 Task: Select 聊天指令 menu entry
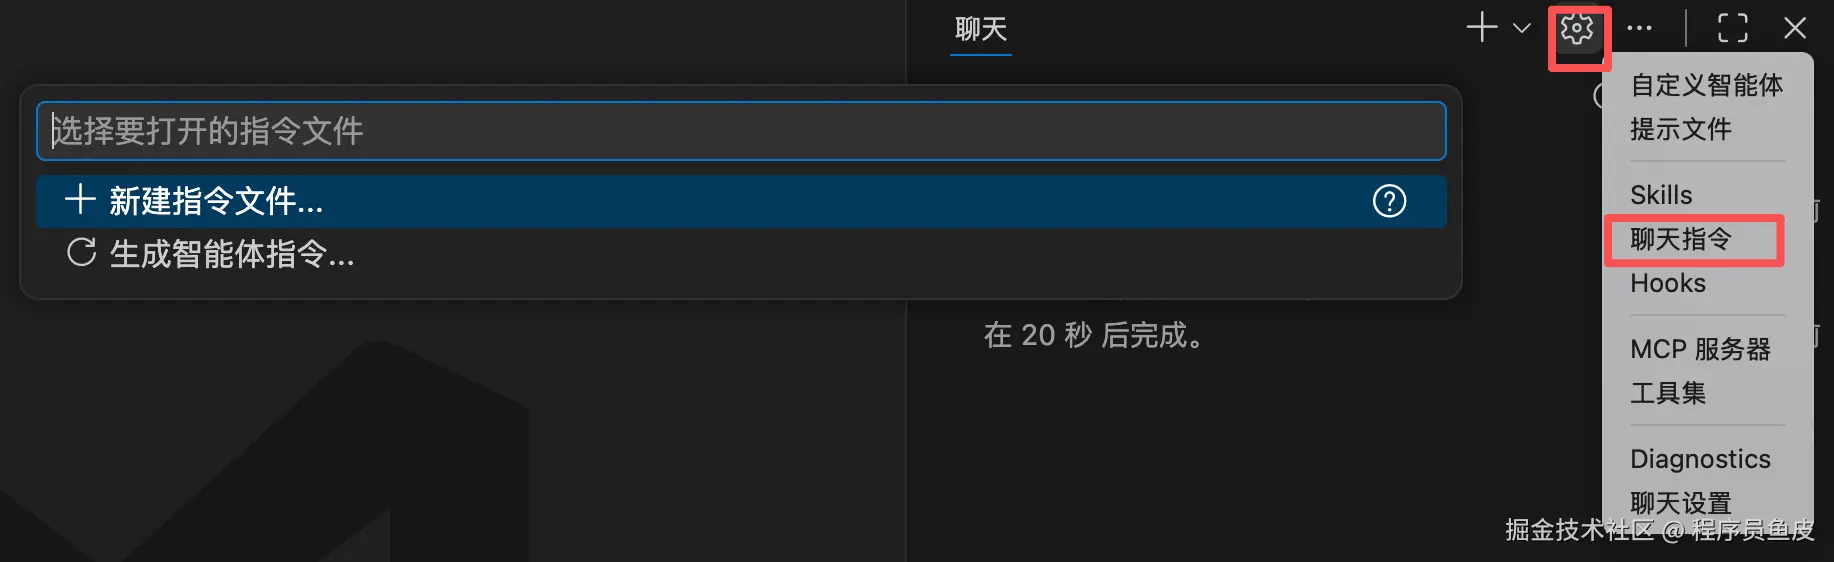tap(1680, 239)
